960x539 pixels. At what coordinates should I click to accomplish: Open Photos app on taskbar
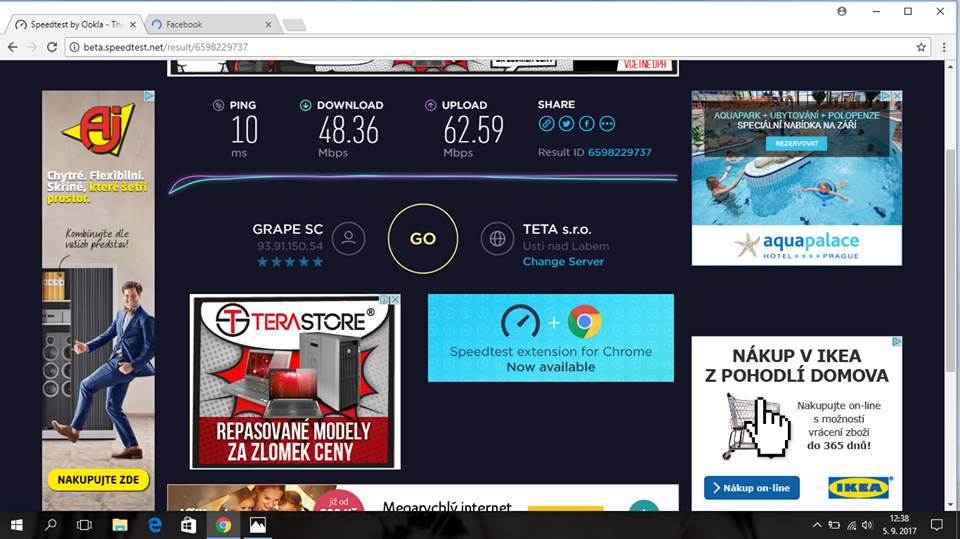(258, 525)
